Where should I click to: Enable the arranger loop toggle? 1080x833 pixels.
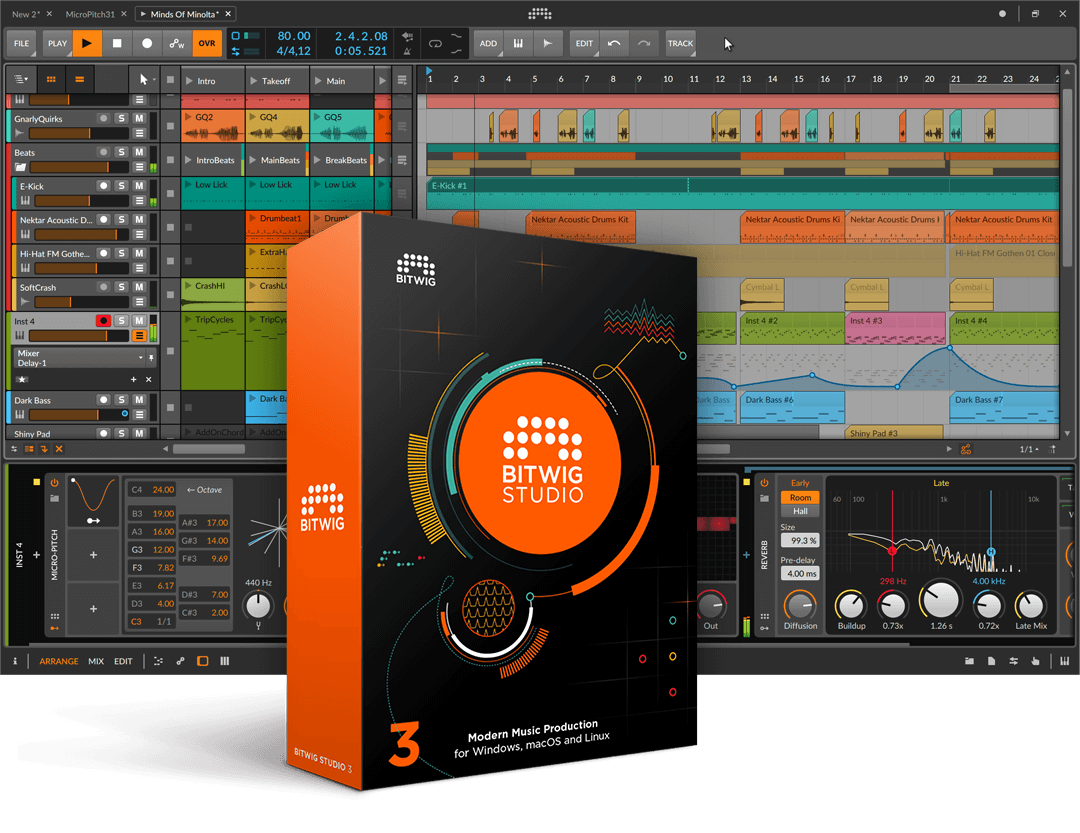[x=435, y=43]
